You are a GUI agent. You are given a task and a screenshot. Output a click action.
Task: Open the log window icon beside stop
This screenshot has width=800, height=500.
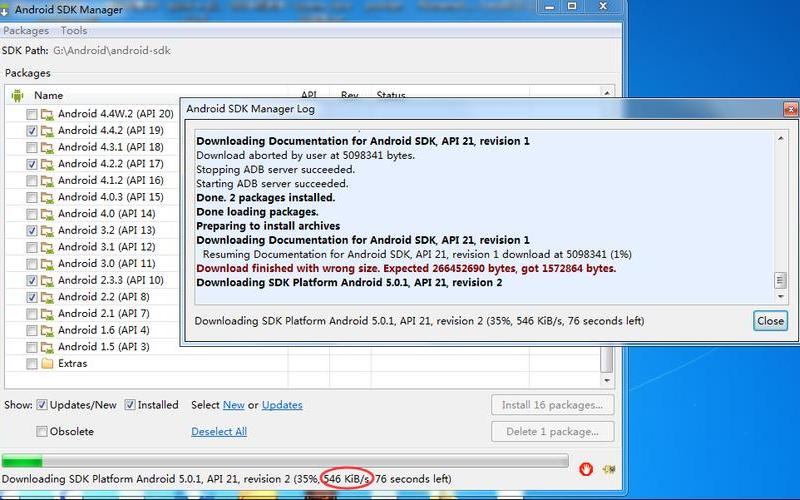pyautogui.click(x=608, y=469)
